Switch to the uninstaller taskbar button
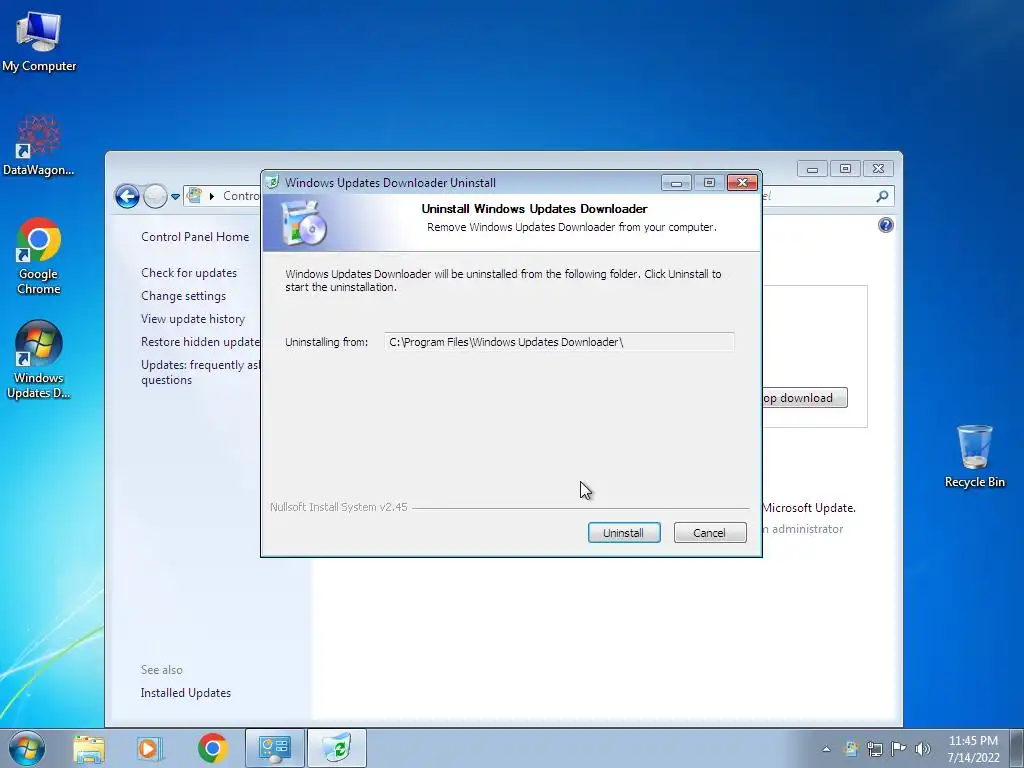The height and width of the screenshot is (768, 1024). coord(337,748)
